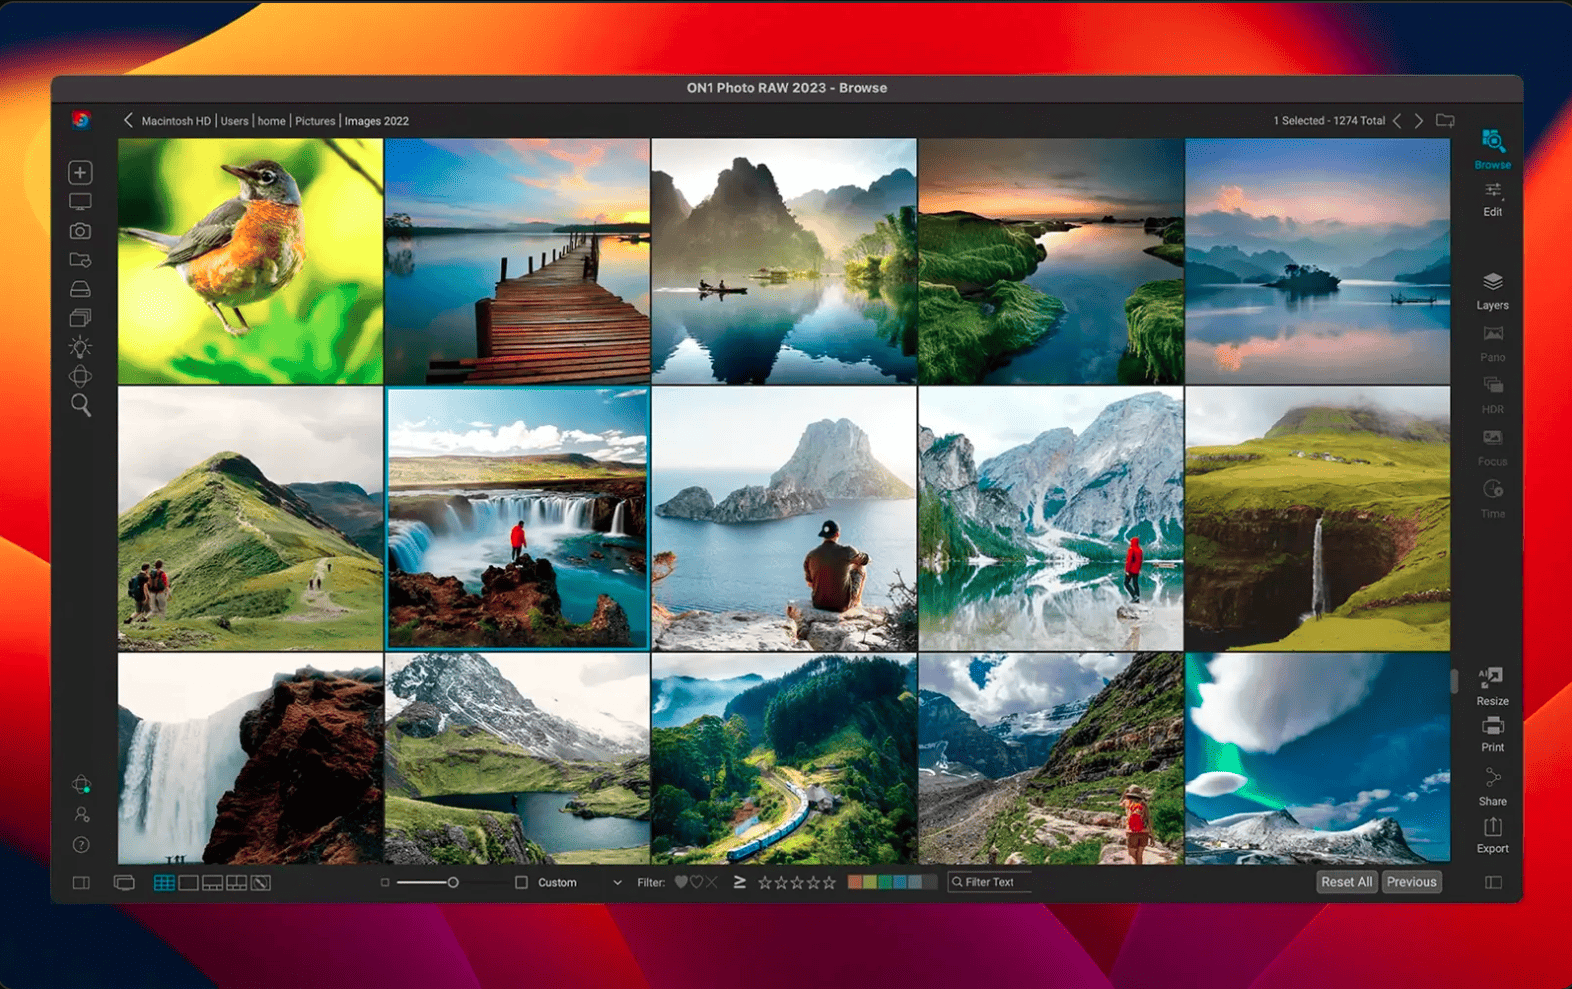Click the camera icon in left sidebar

(81, 231)
